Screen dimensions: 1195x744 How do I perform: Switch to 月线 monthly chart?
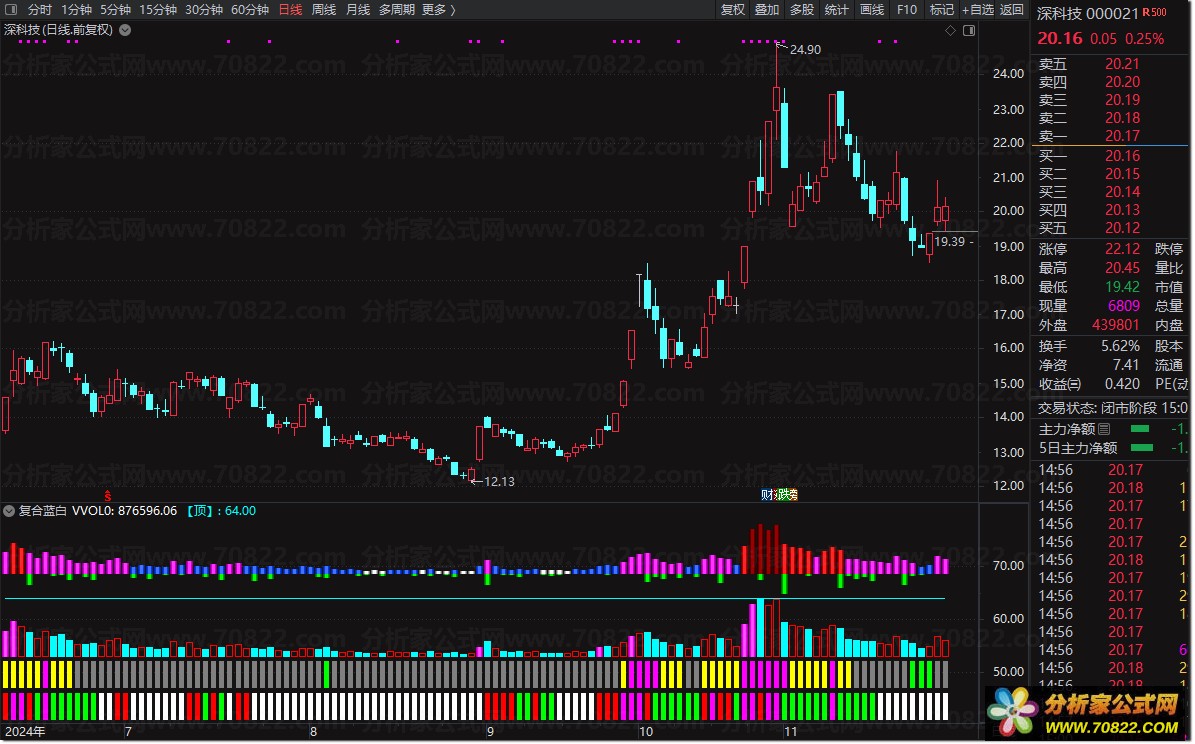point(358,10)
